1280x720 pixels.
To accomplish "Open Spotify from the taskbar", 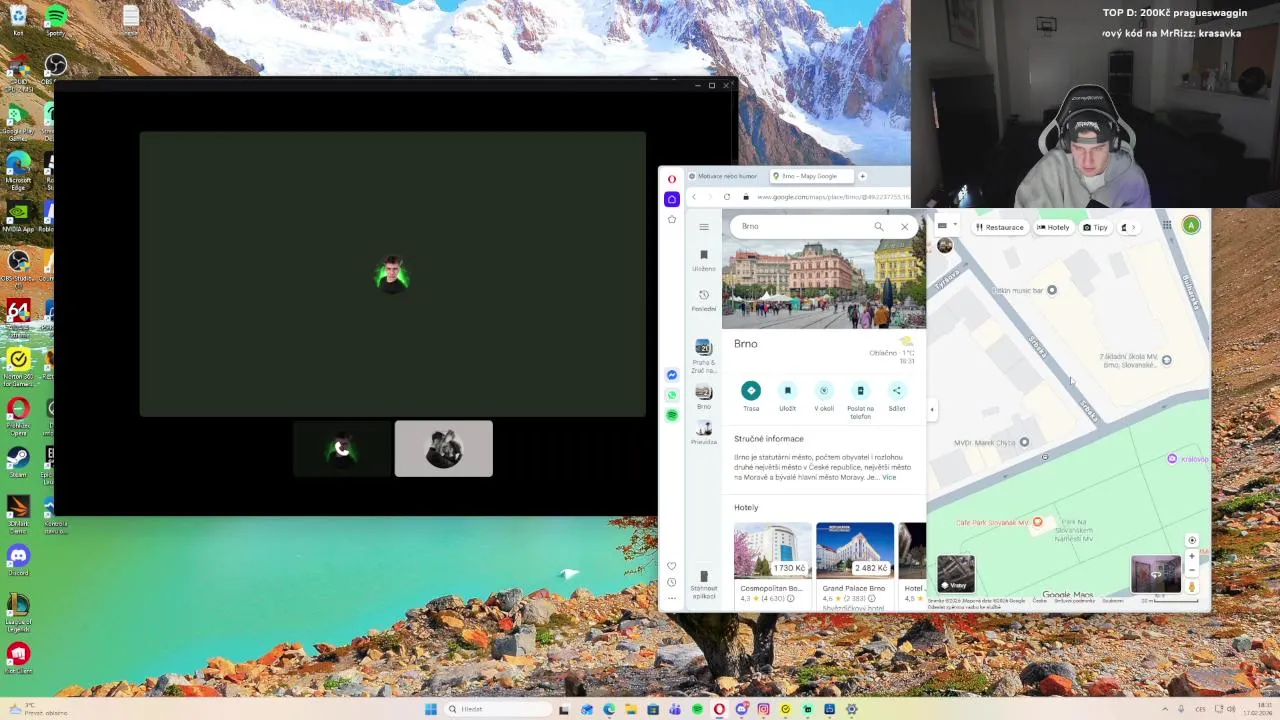I will coord(697,709).
